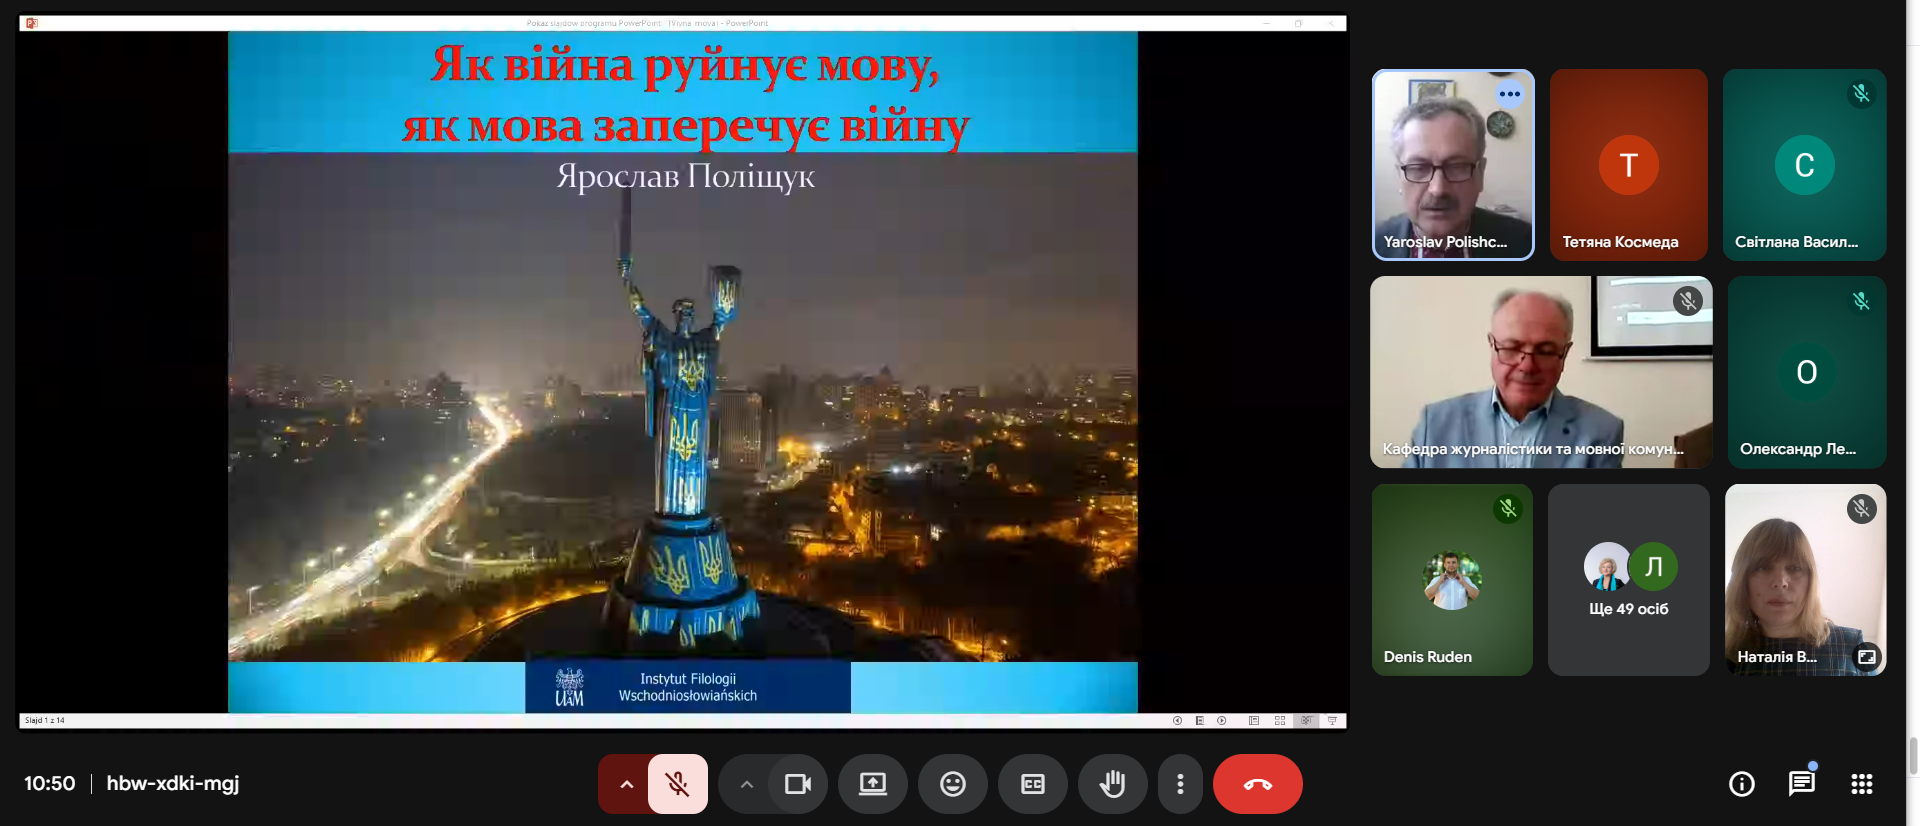Open audio settings chevron beside the microphone
Viewport: 1920px width, 826px height.
626,784
